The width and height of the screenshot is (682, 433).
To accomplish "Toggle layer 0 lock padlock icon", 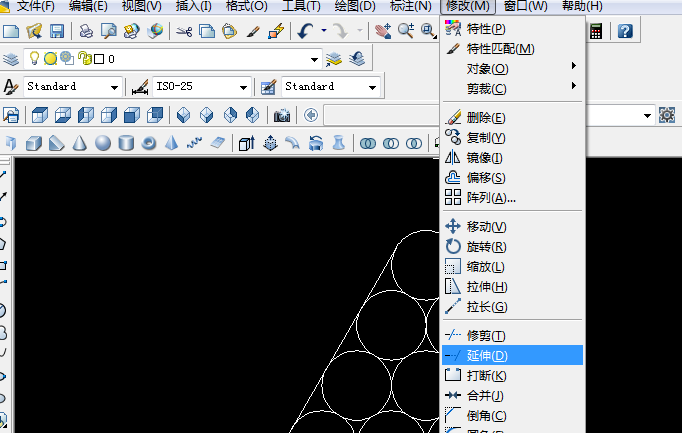I will point(85,58).
